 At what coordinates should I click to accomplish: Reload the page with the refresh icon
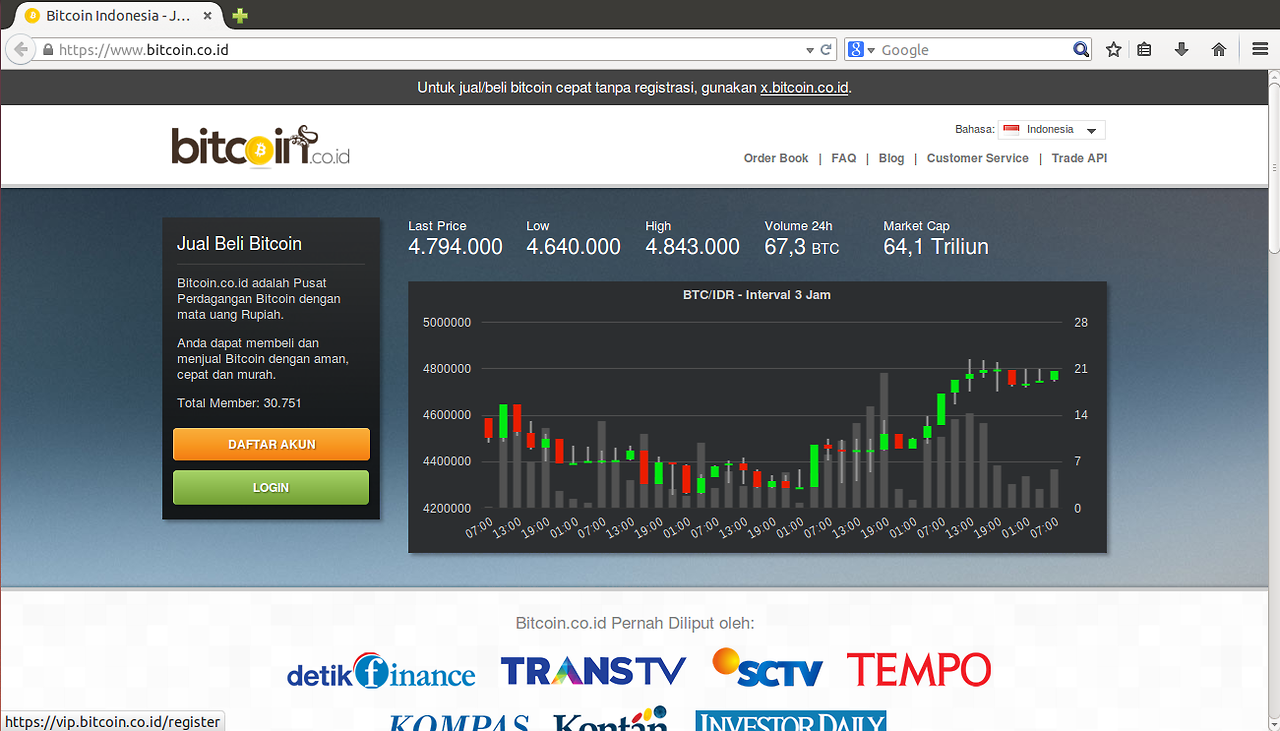[x=826, y=50]
